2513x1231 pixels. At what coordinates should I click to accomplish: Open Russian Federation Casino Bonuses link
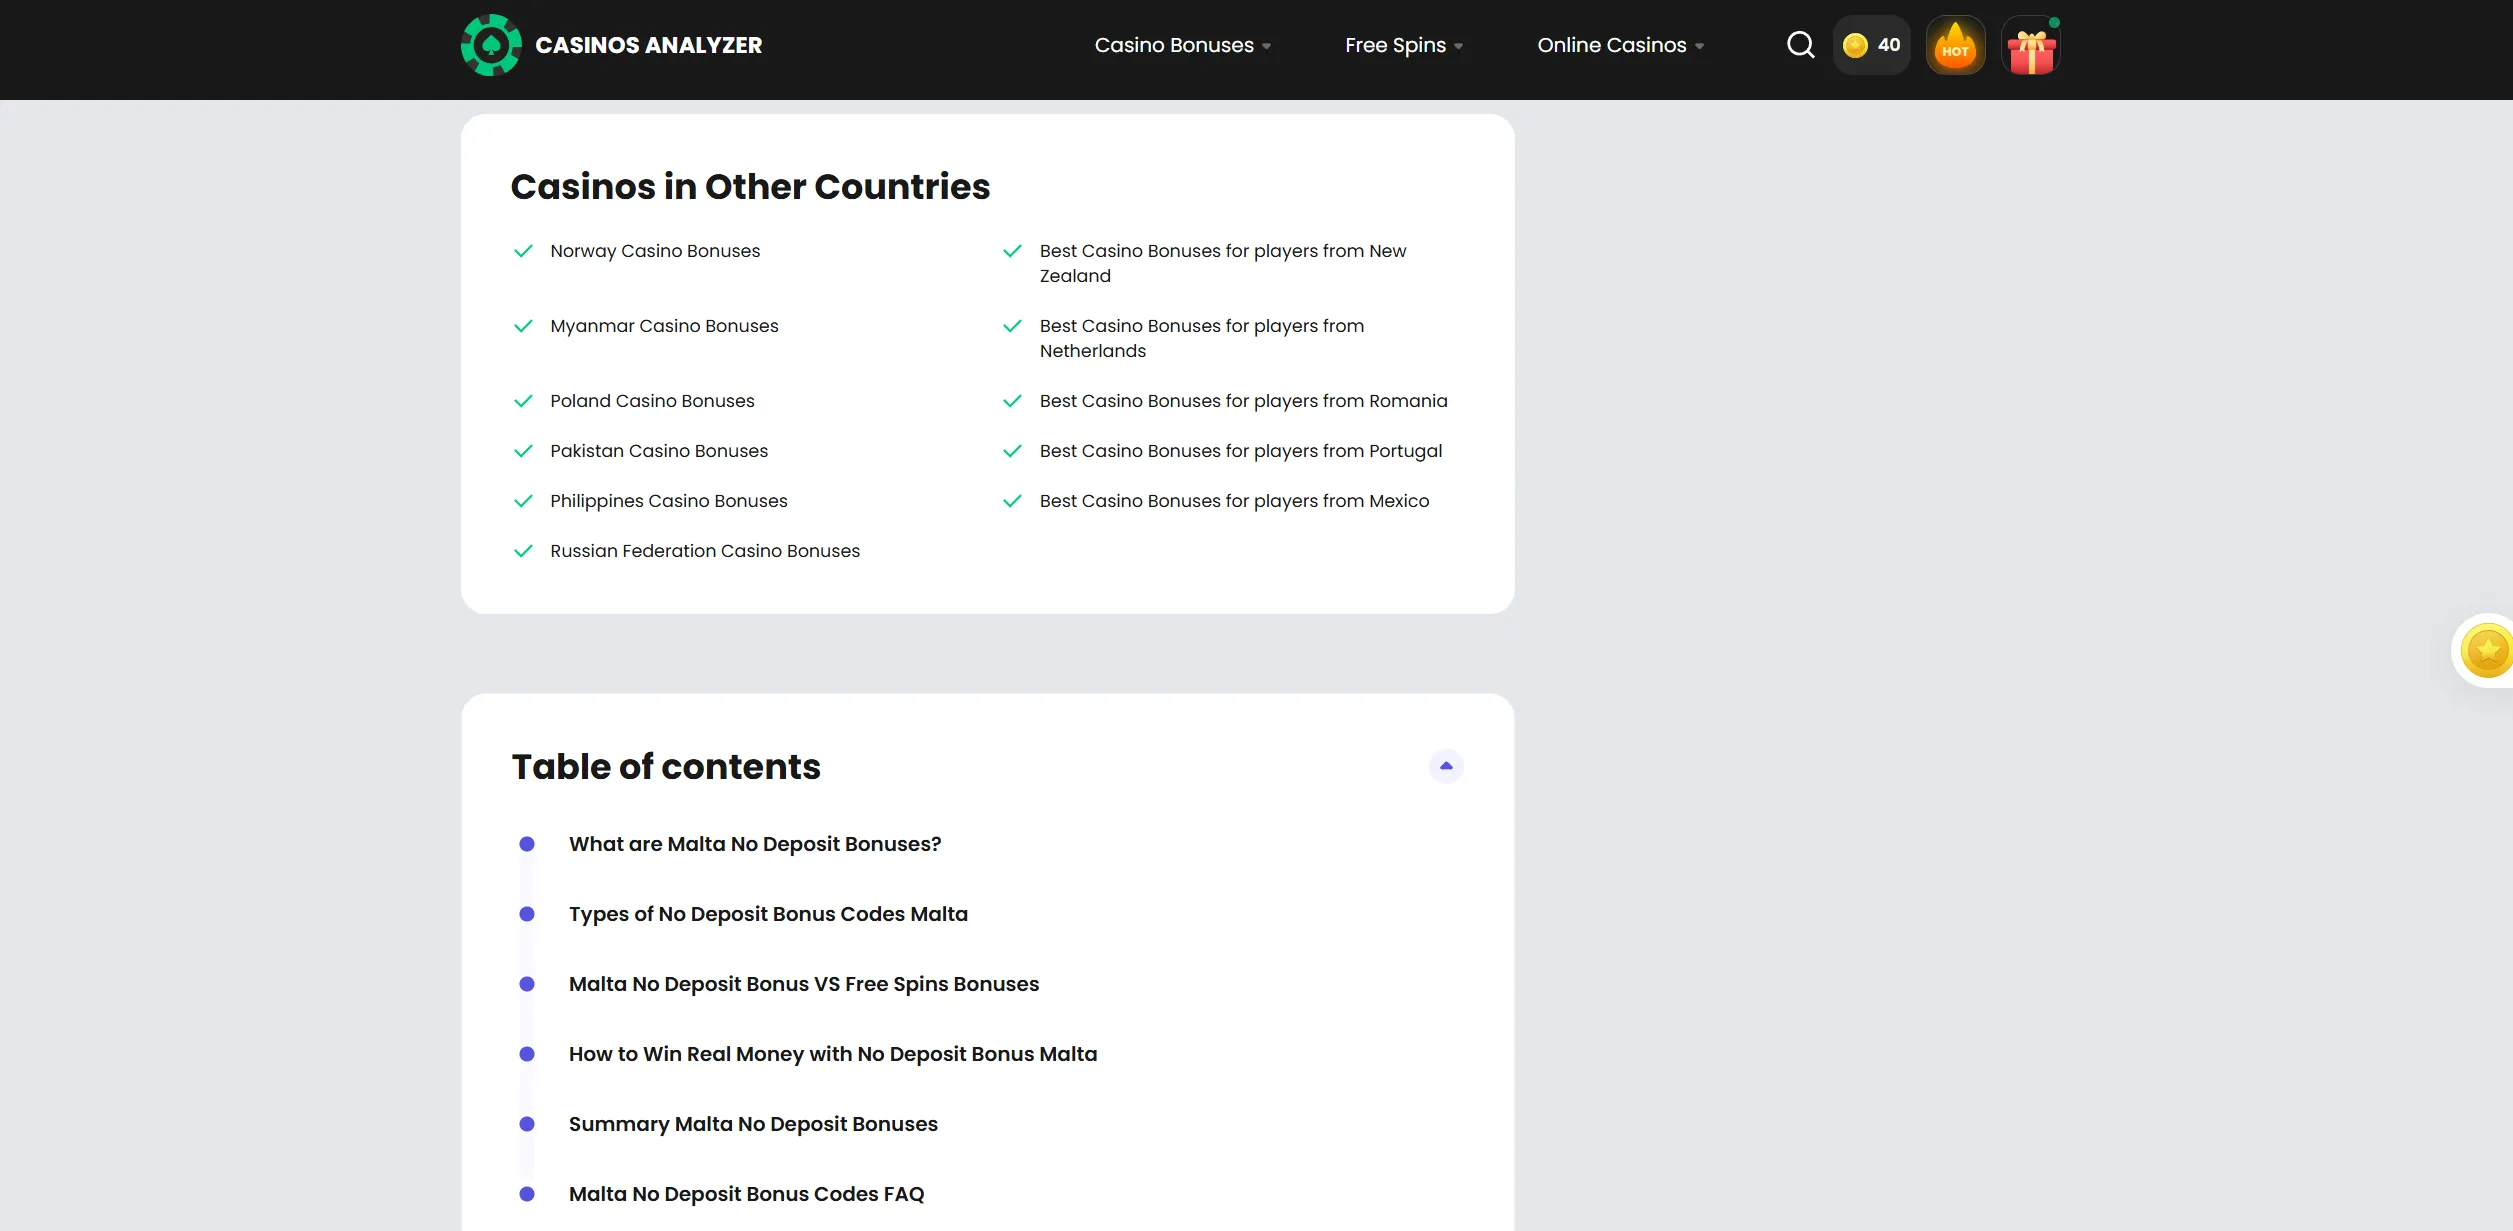(x=705, y=551)
